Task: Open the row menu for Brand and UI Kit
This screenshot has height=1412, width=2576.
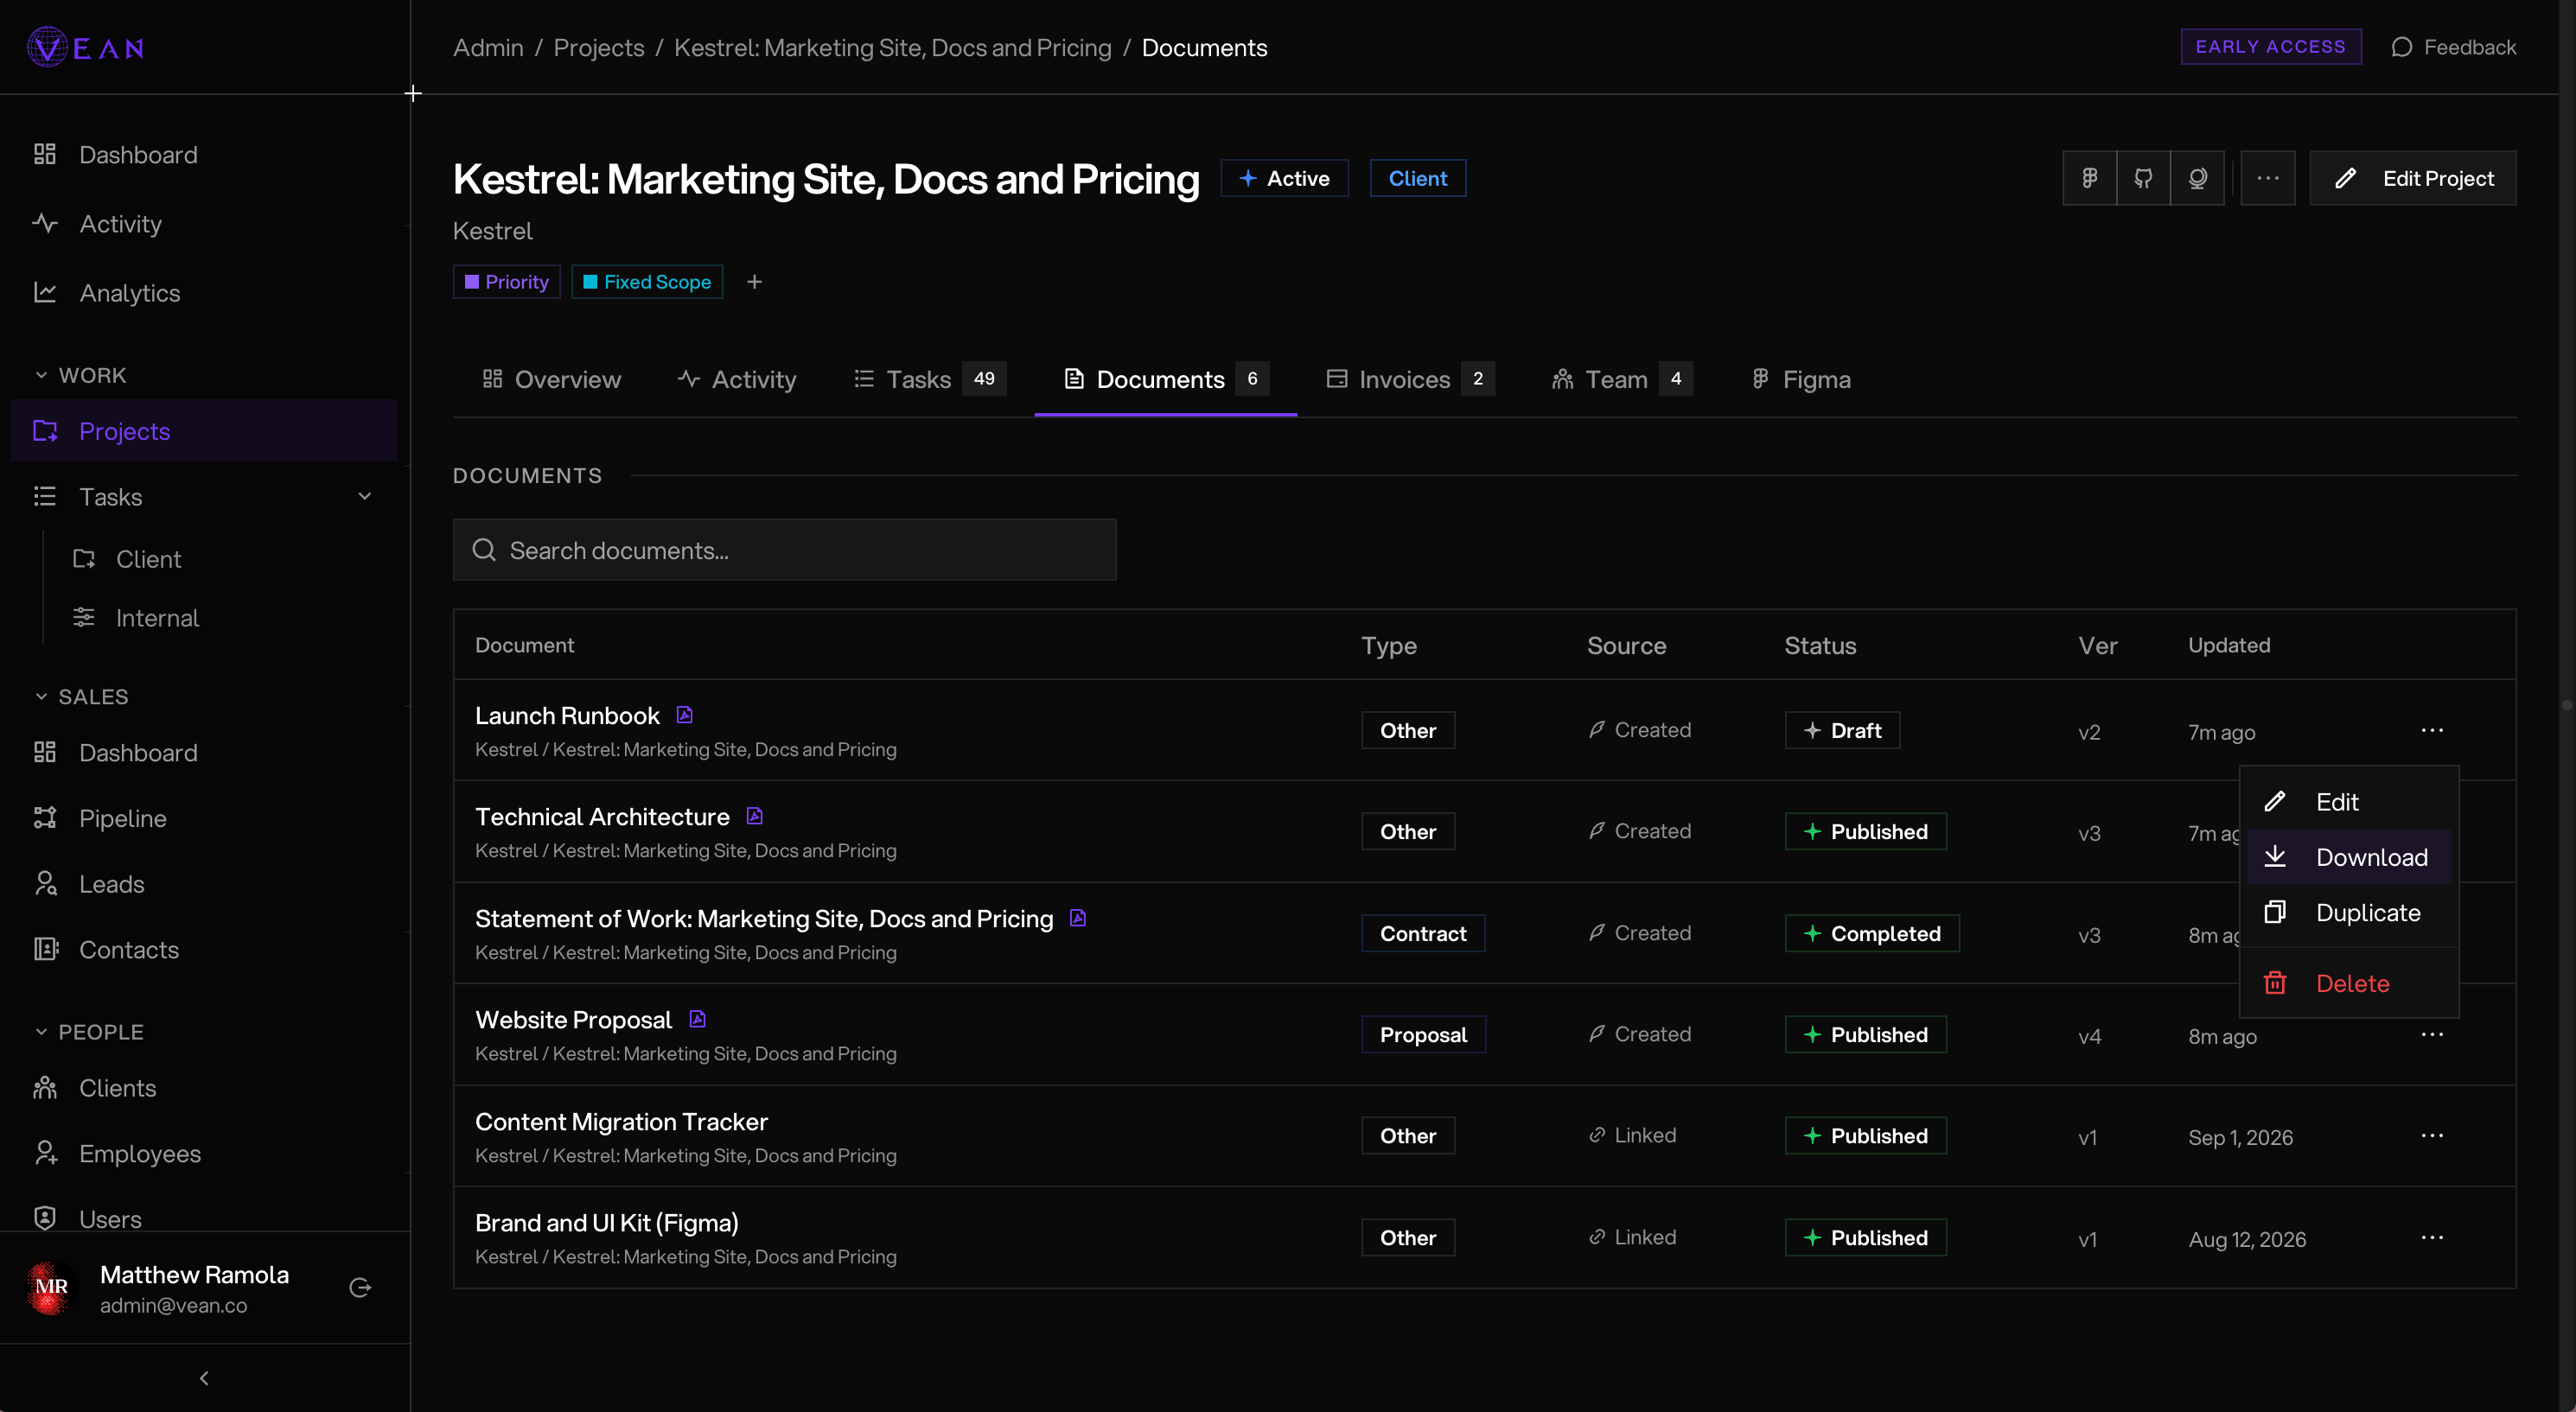Action: click(x=2432, y=1237)
